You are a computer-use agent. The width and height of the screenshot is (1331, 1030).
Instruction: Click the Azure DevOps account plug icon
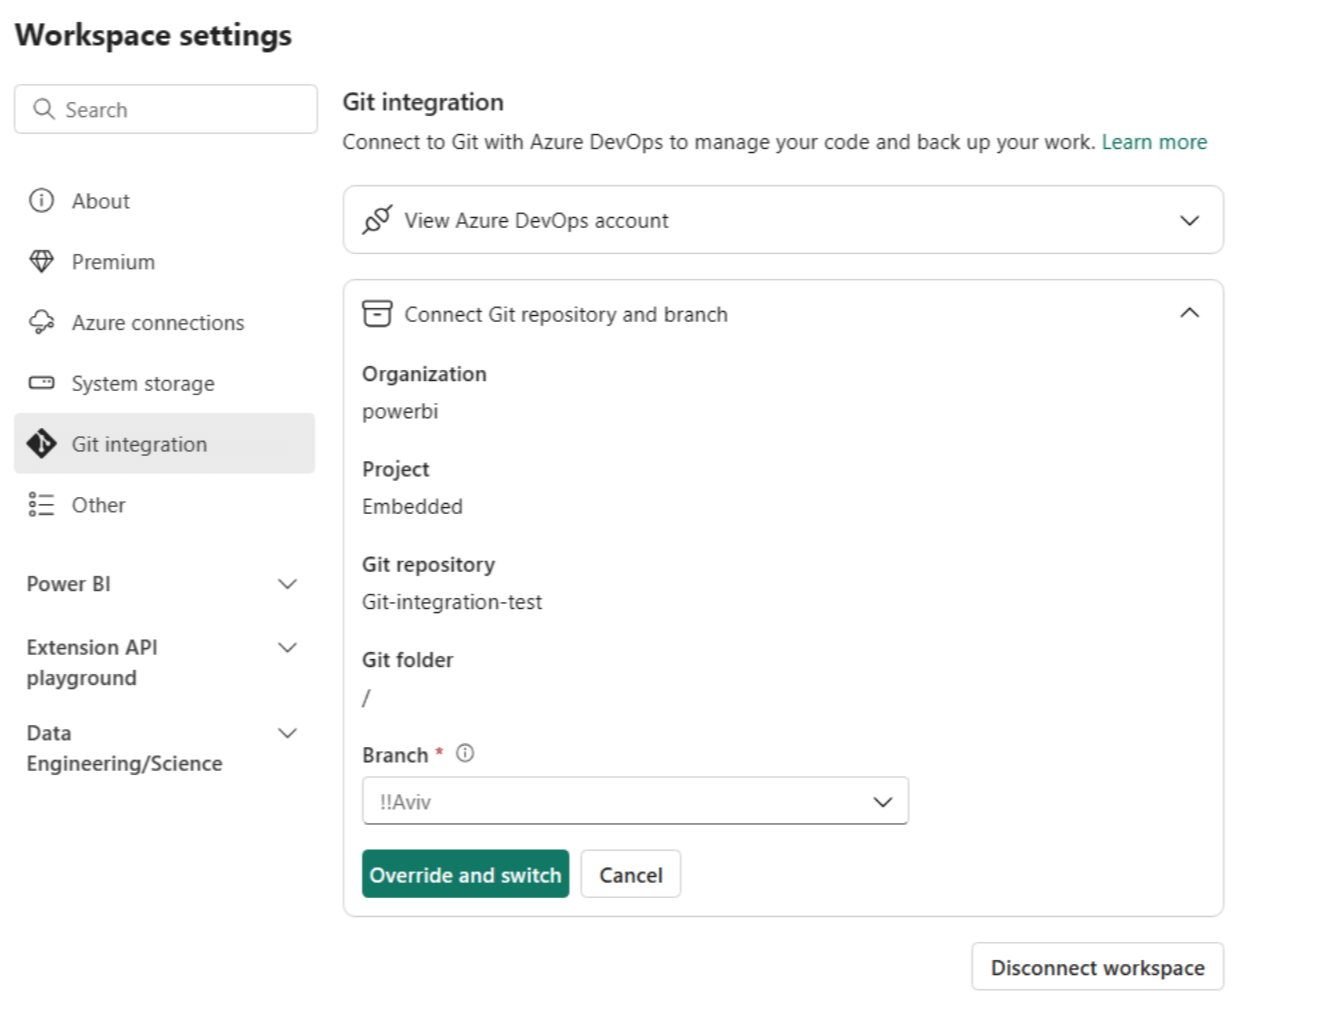(375, 219)
